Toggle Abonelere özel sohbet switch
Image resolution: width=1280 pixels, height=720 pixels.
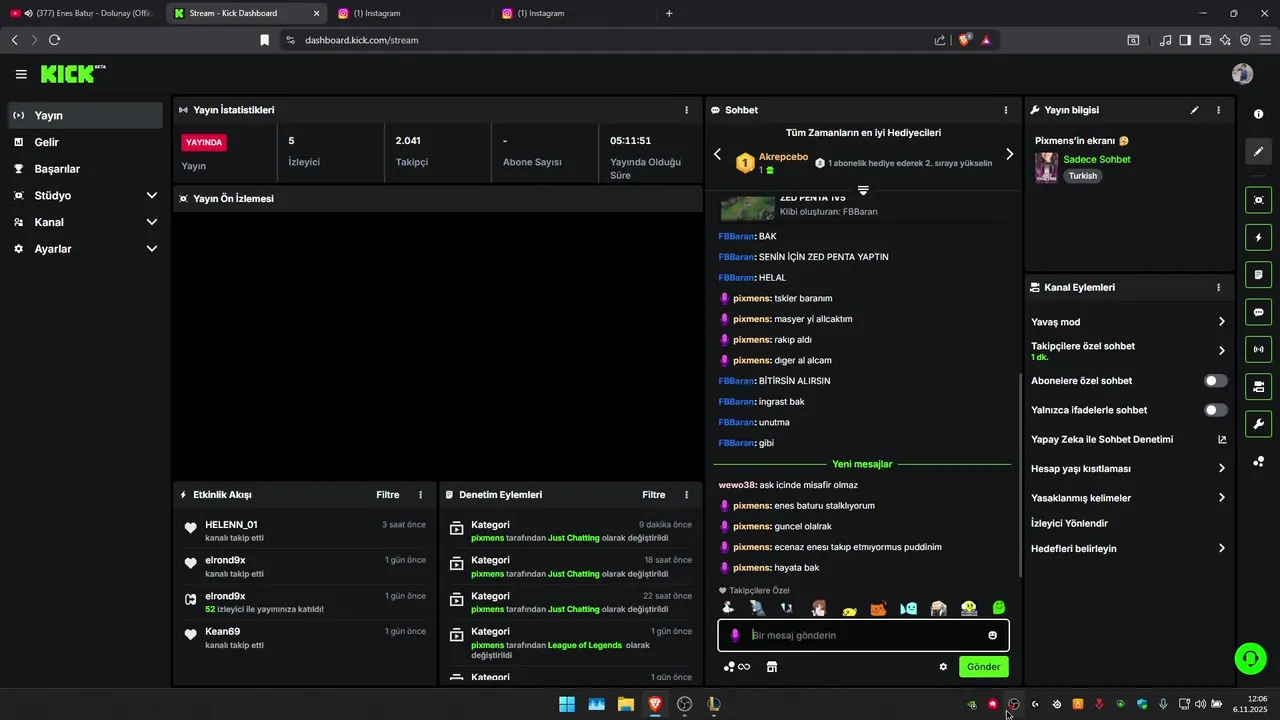1215,381
